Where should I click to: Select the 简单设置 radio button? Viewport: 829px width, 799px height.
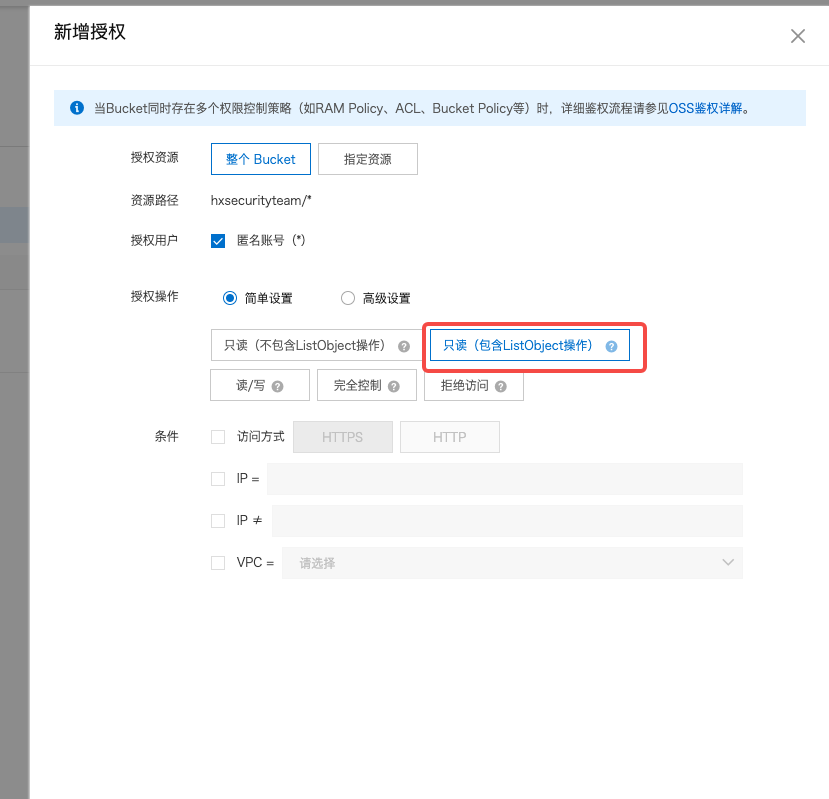tap(230, 298)
